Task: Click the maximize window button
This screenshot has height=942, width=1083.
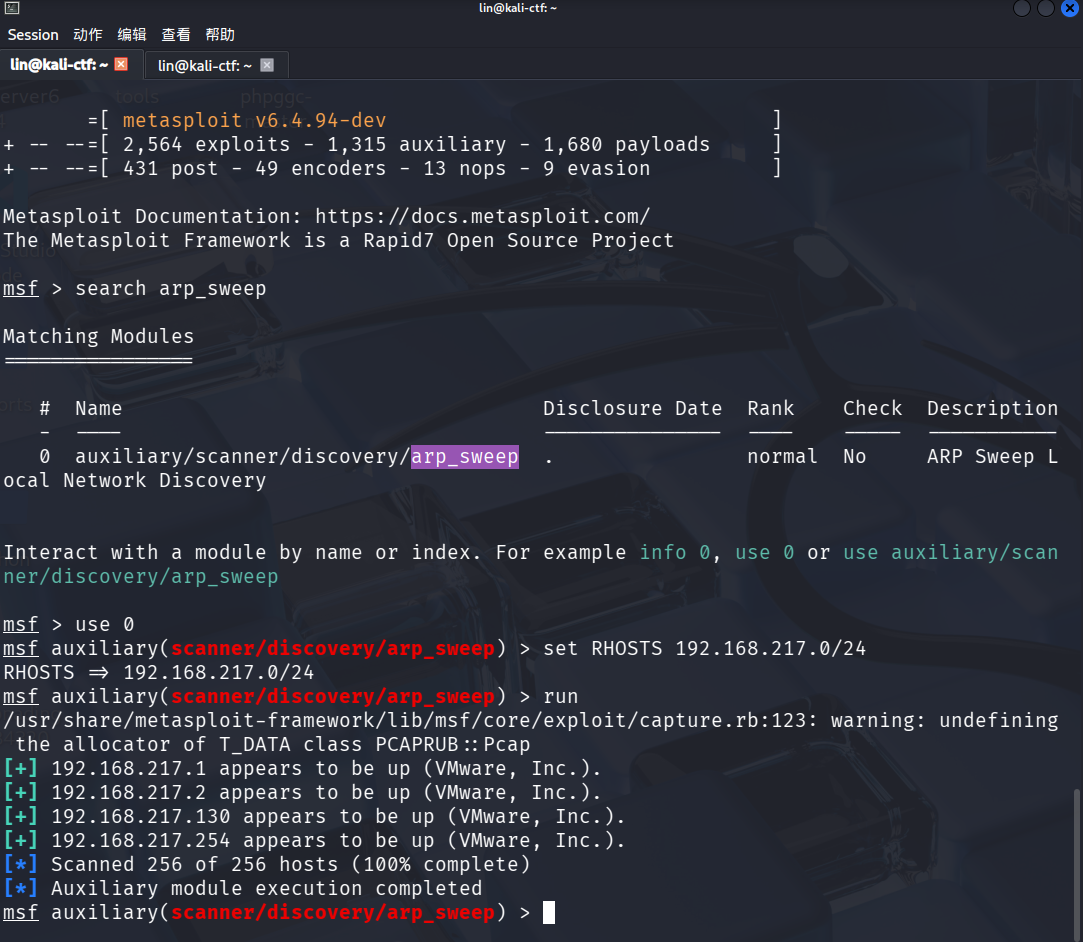Action: click(x=1046, y=8)
